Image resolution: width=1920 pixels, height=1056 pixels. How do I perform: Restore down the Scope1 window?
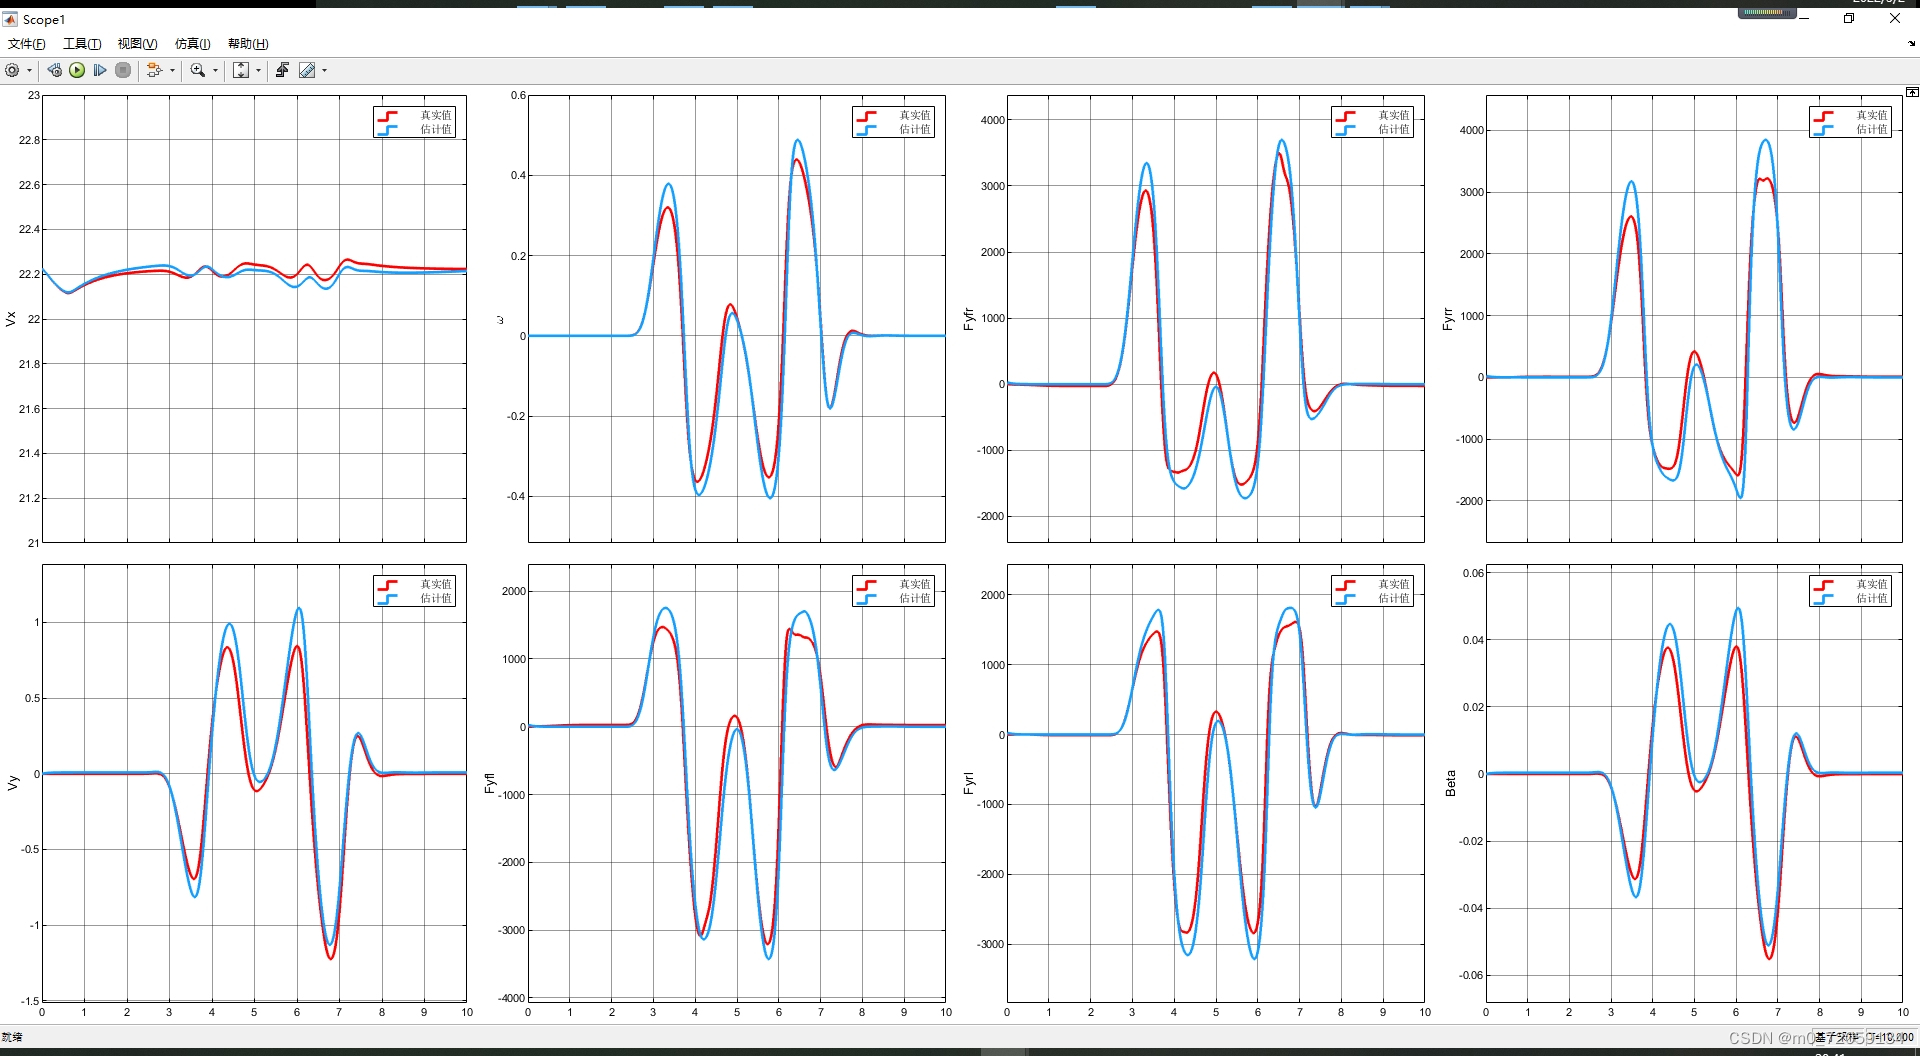coord(1849,18)
